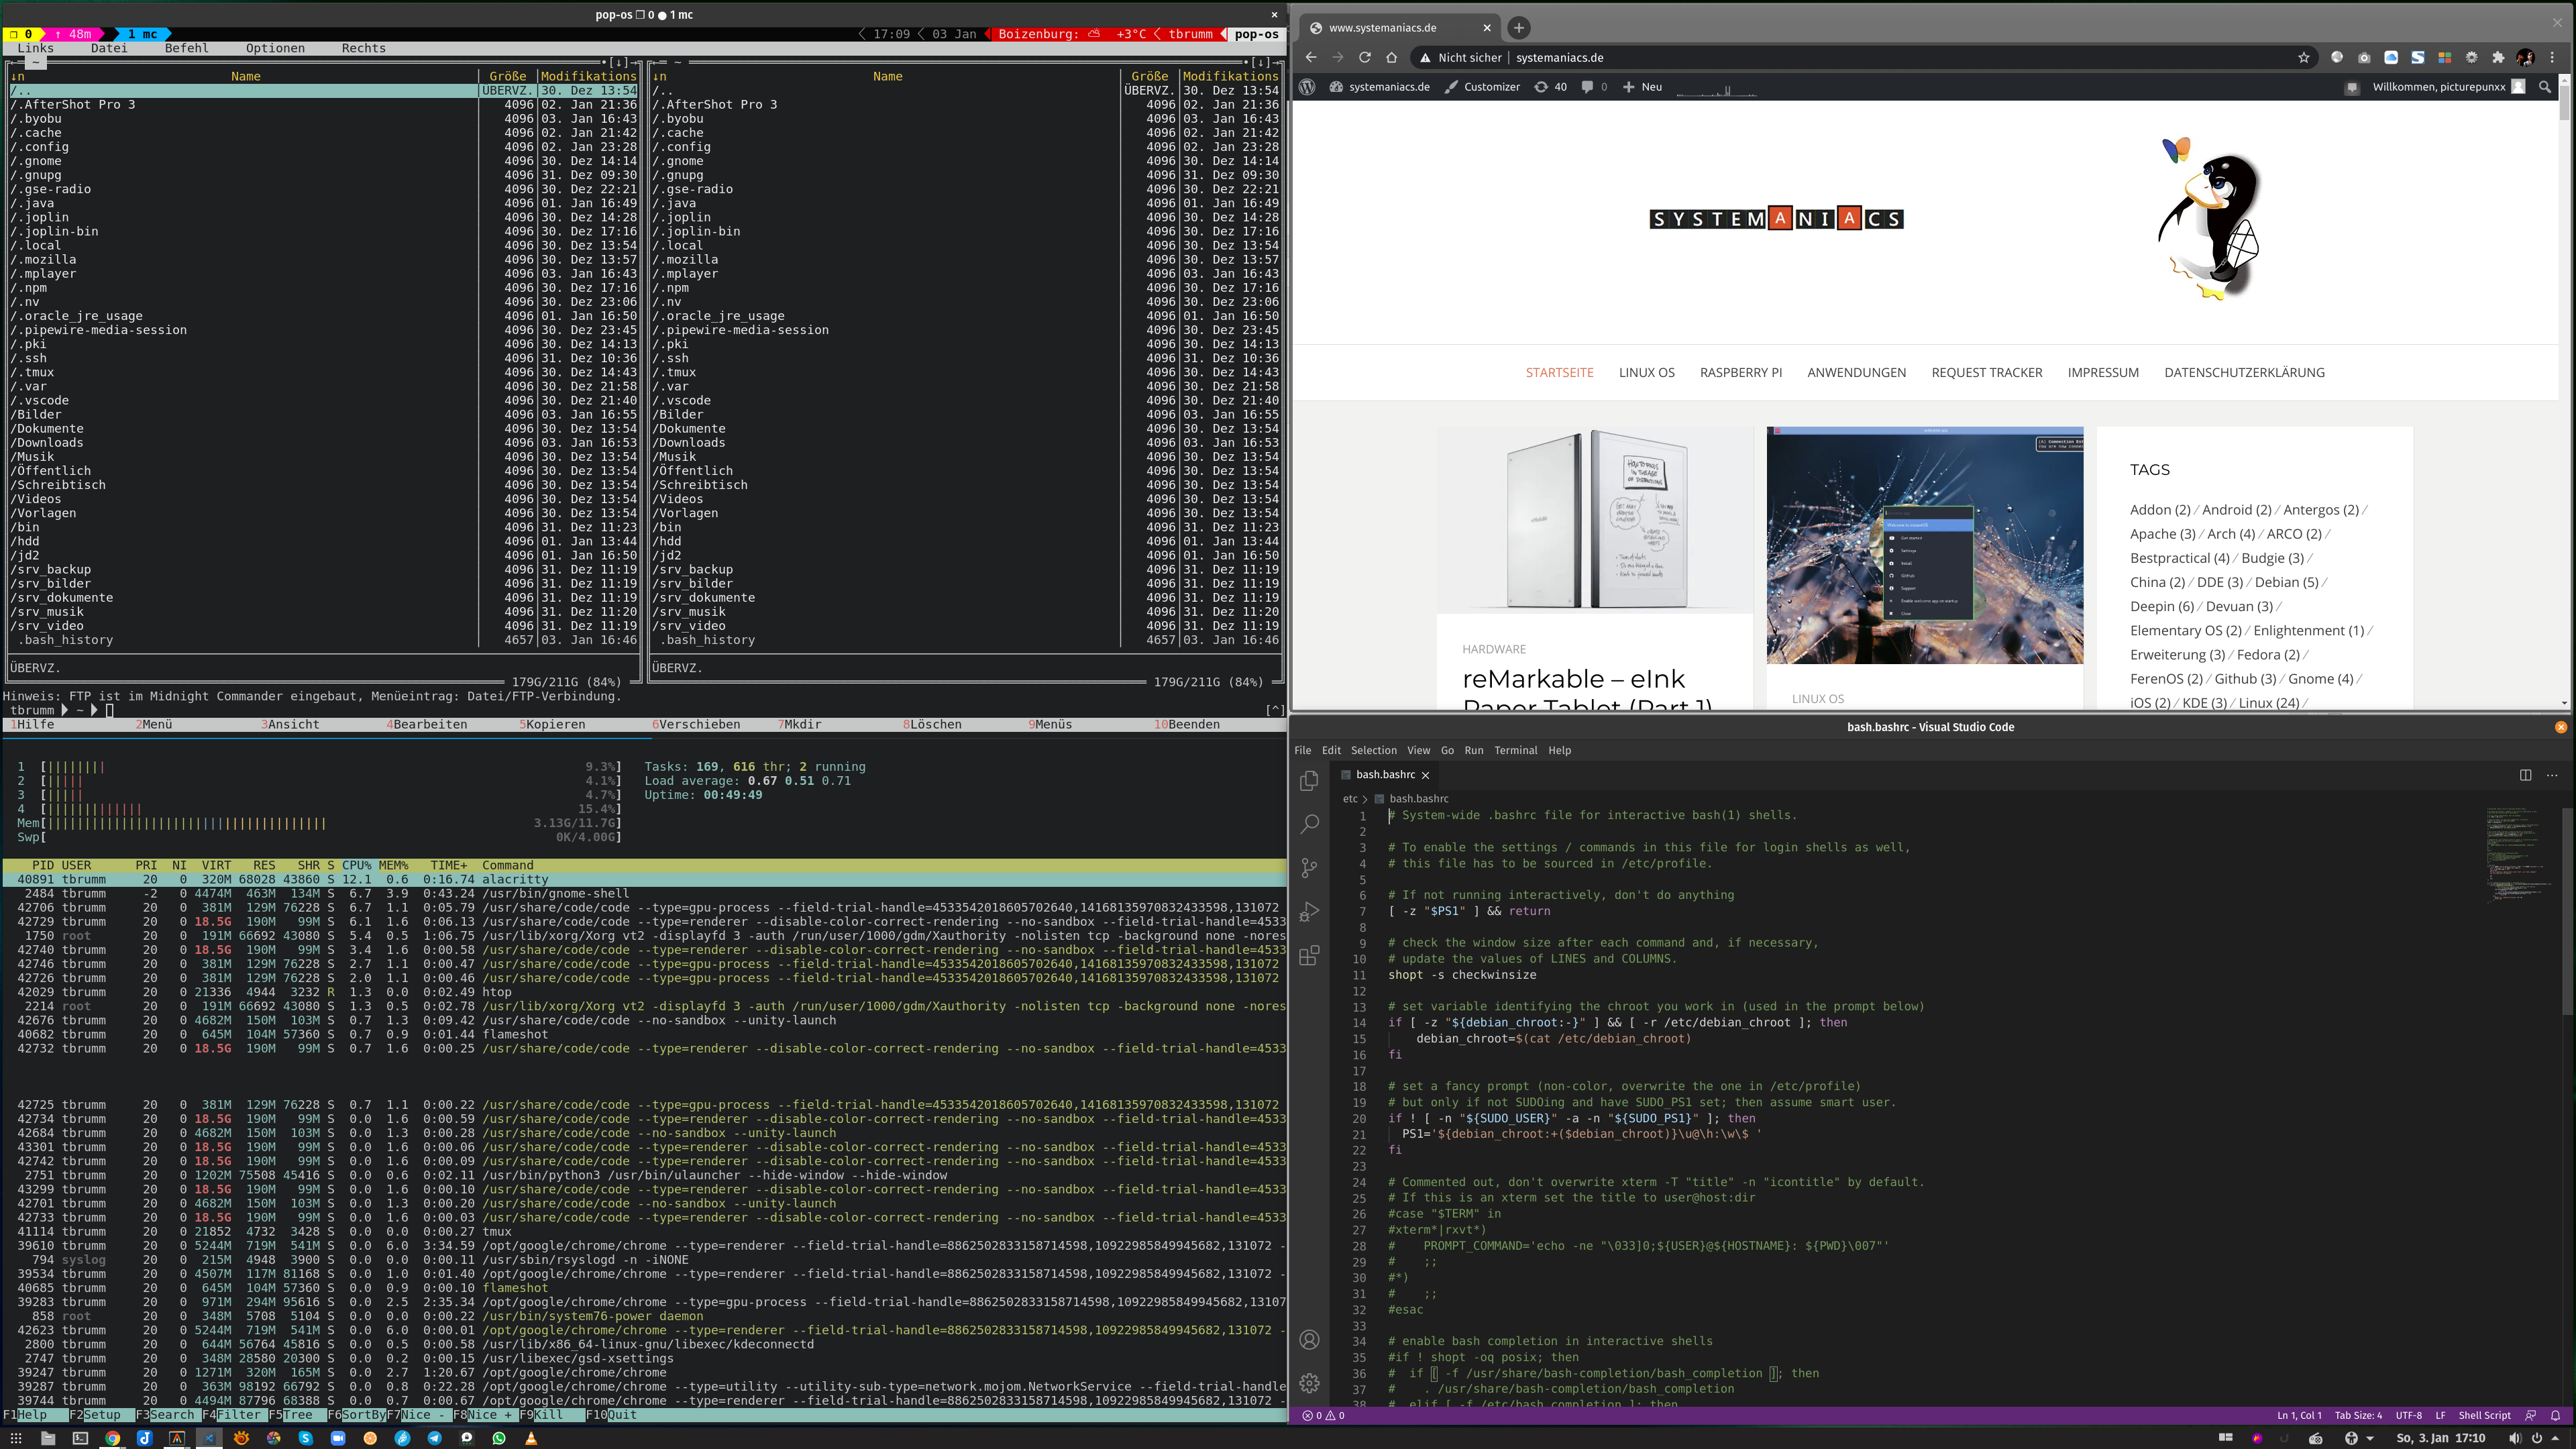Click the Chrome reload button
Image resolution: width=2576 pixels, height=1449 pixels.
1364,58
